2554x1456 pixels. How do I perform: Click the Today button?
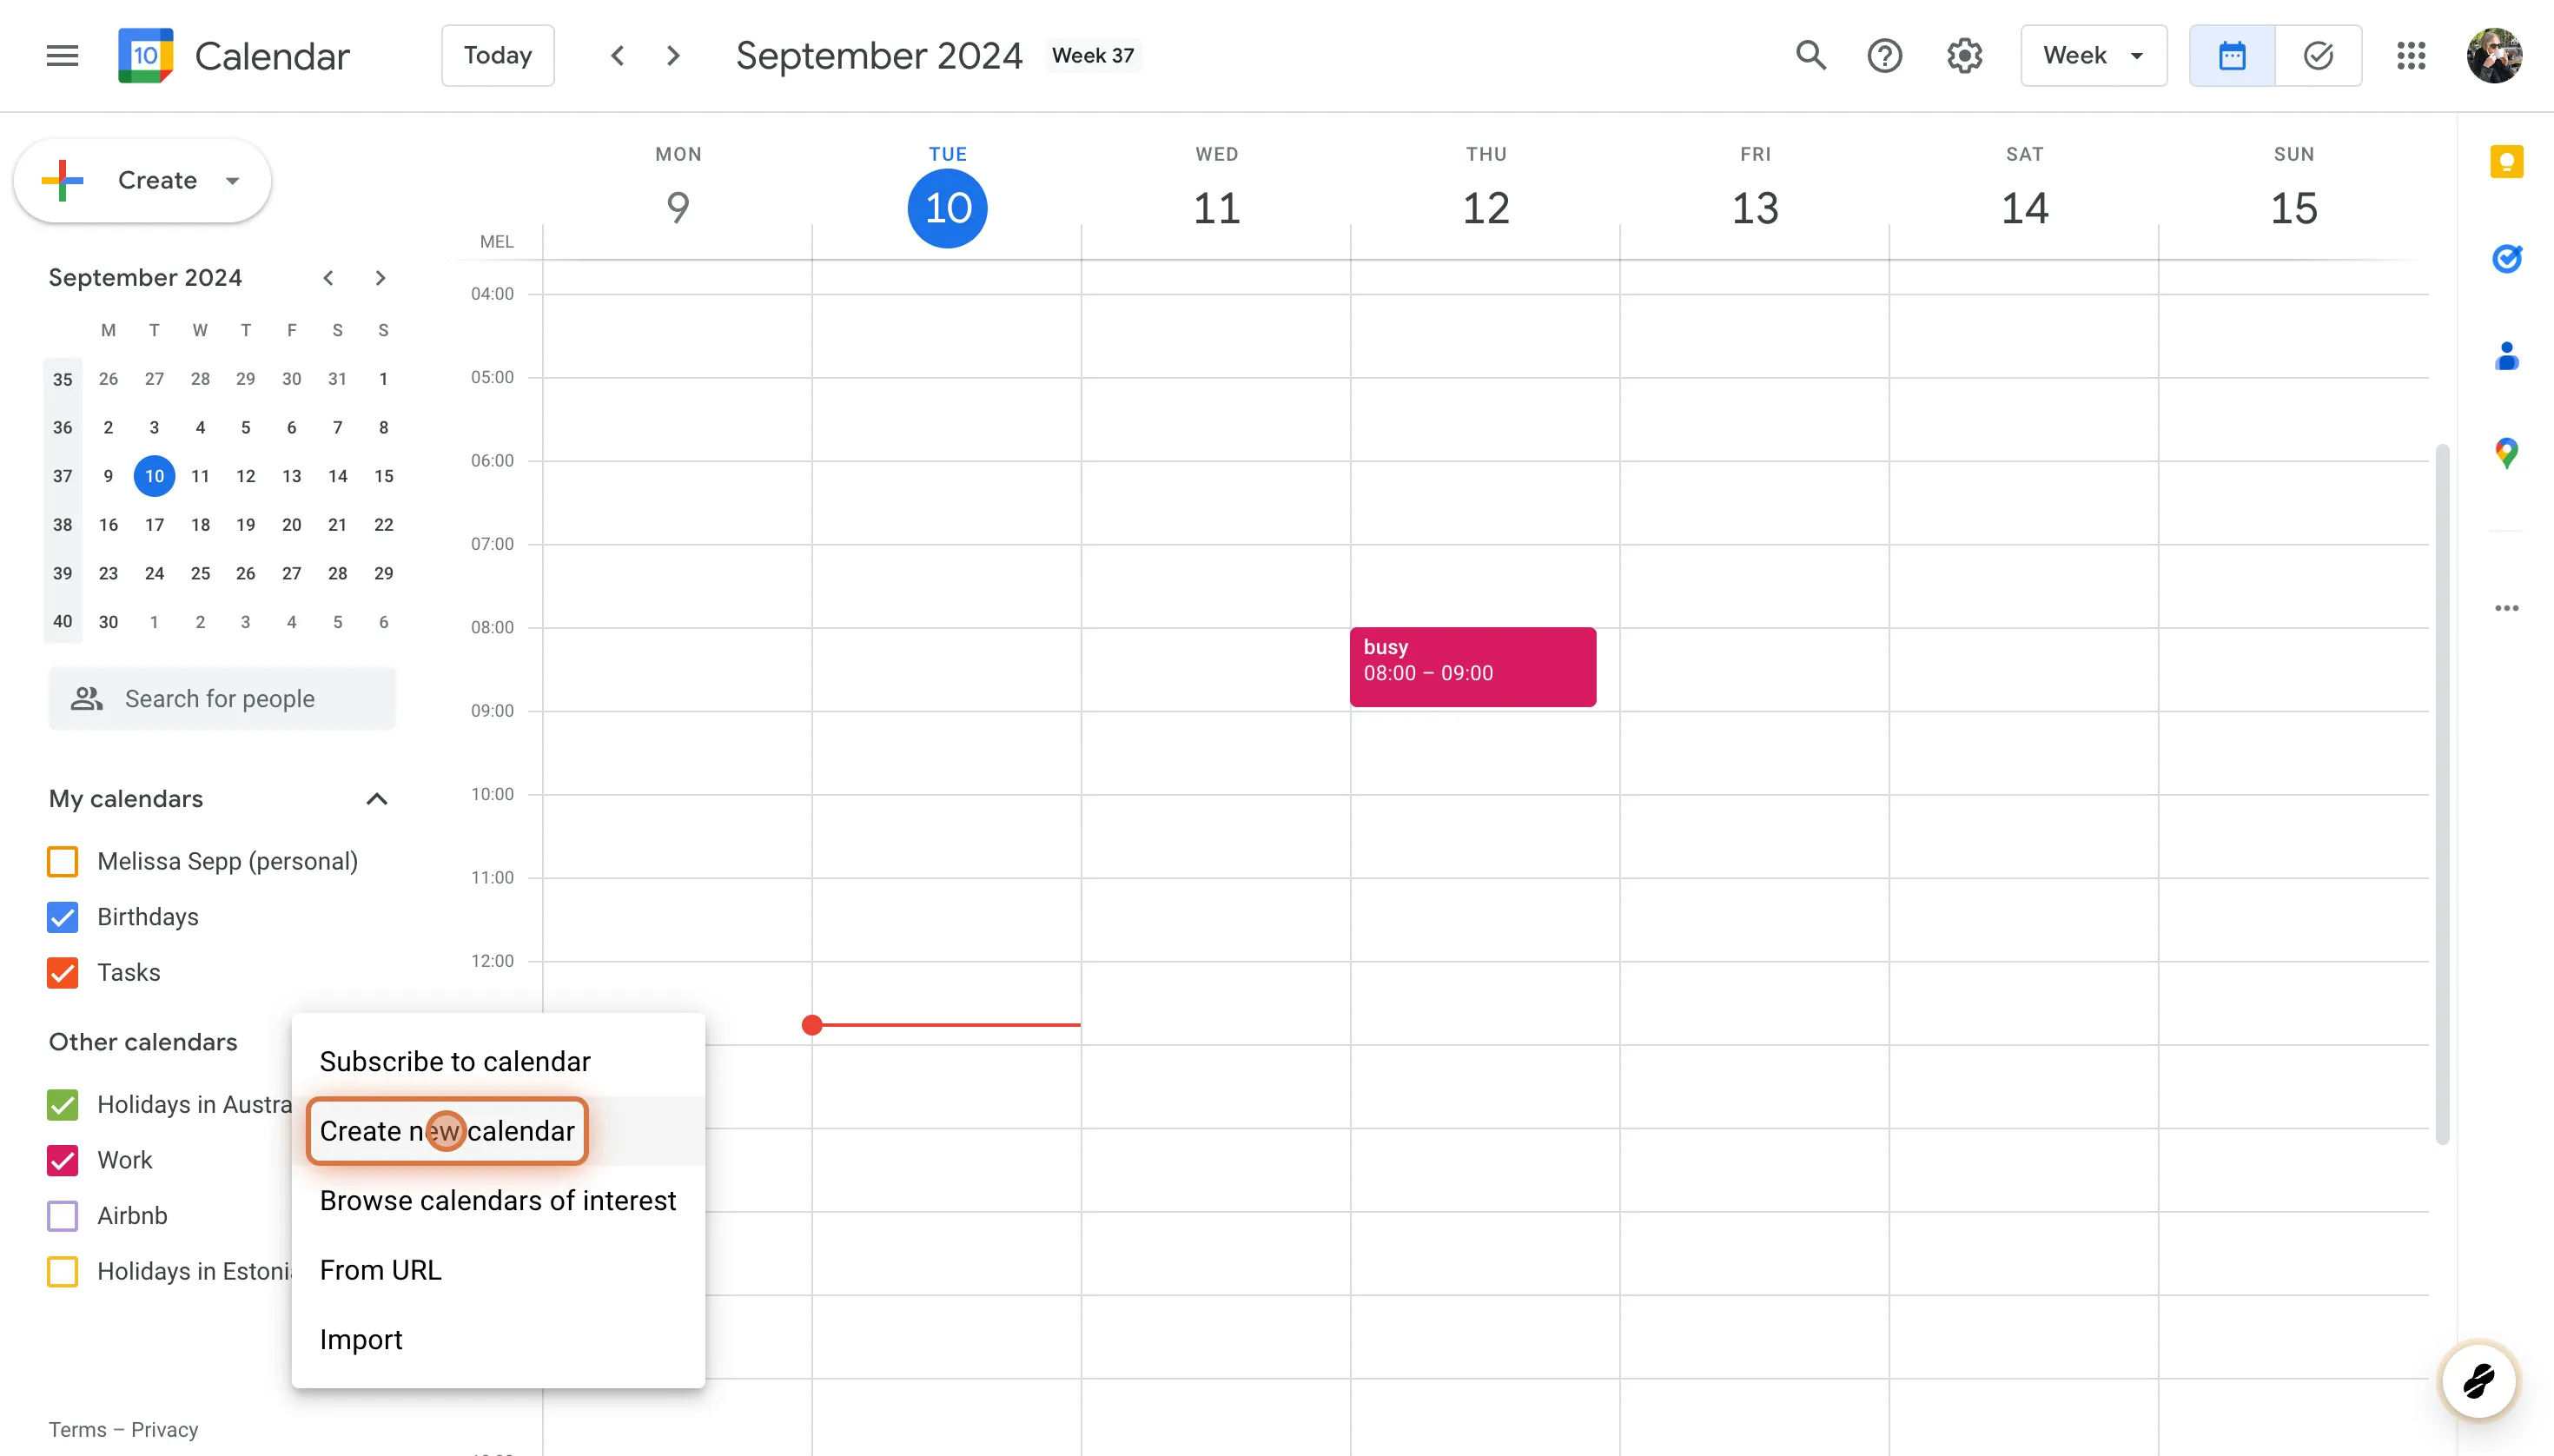point(497,56)
